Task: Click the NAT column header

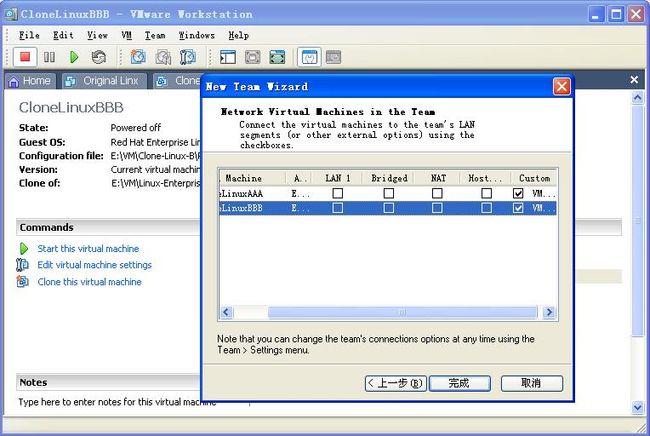Action: (438, 179)
